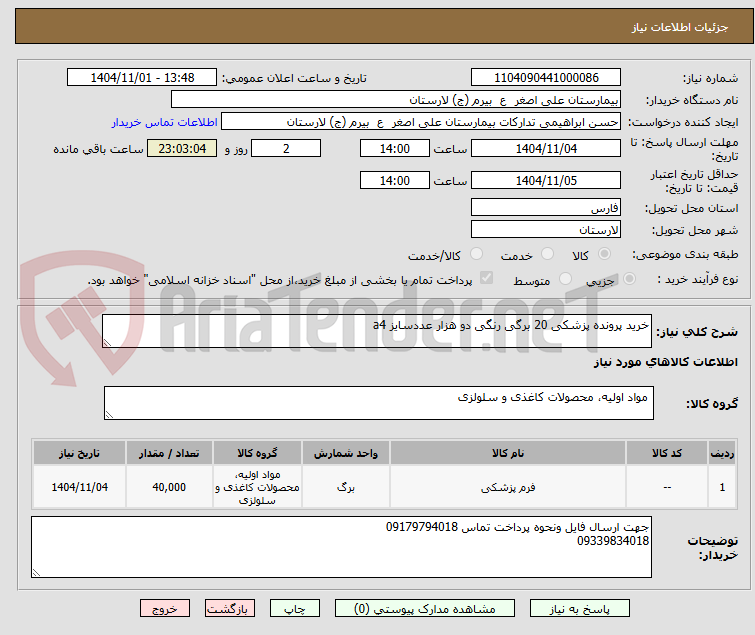Click the فرم پزشکی item name cell
This screenshot has width=755, height=635.
(508, 487)
